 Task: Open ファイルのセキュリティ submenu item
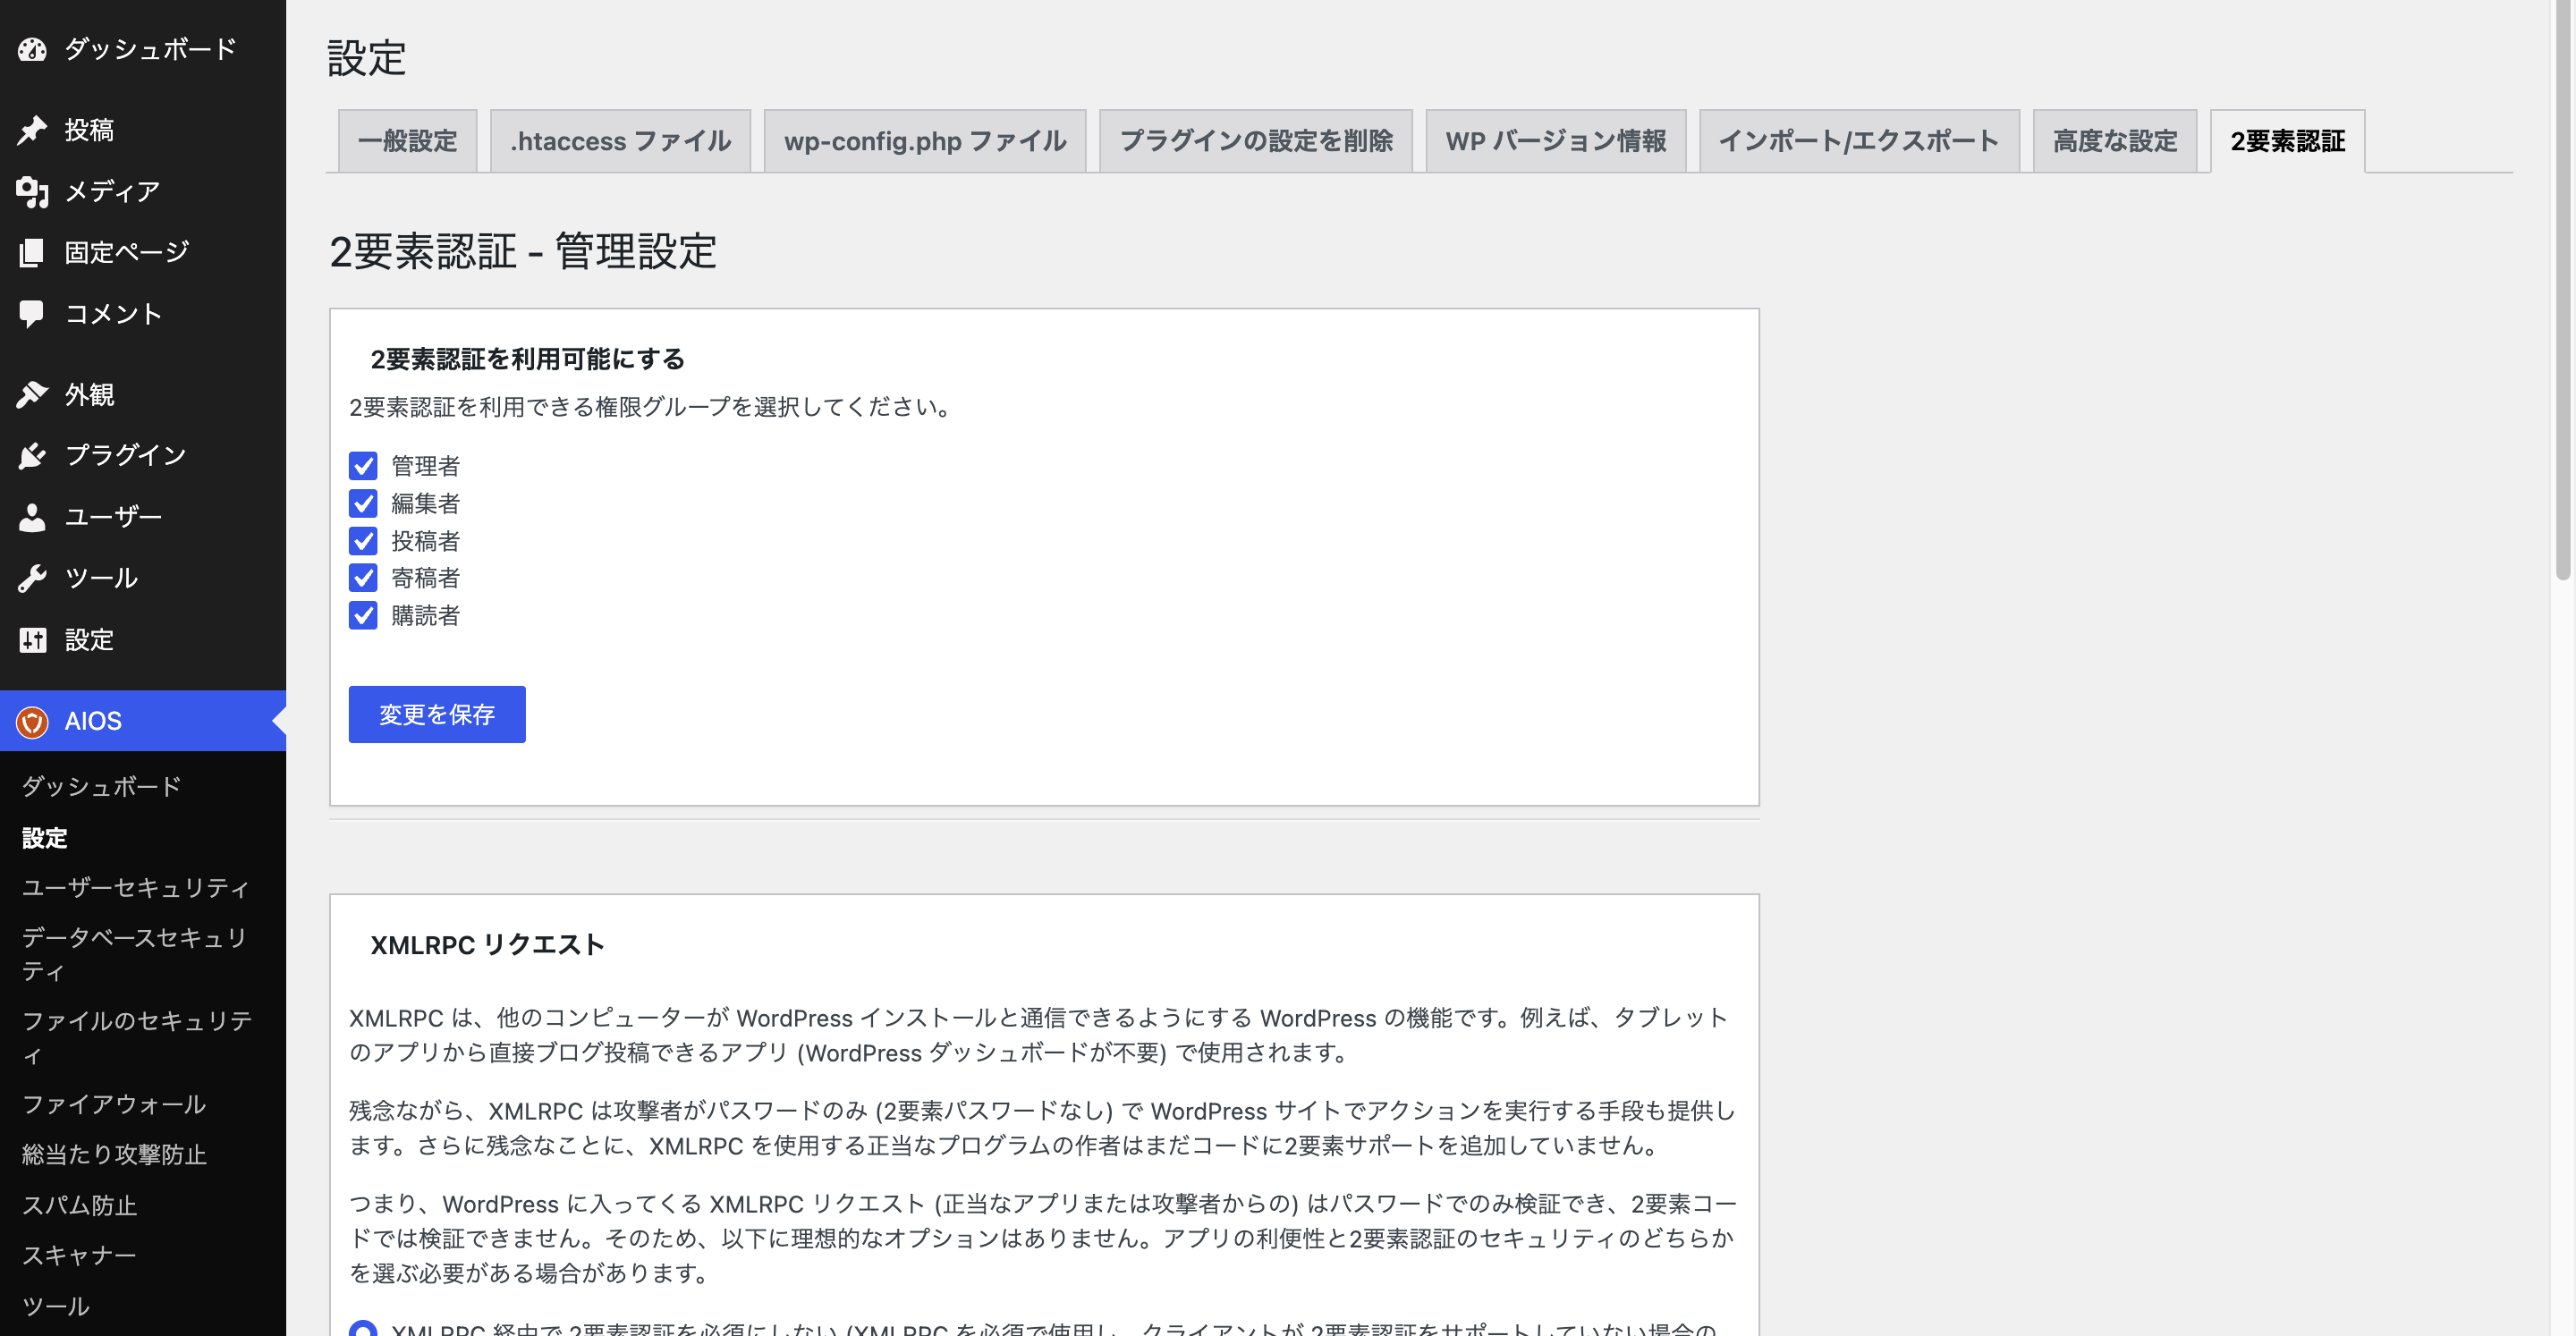[x=137, y=1037]
